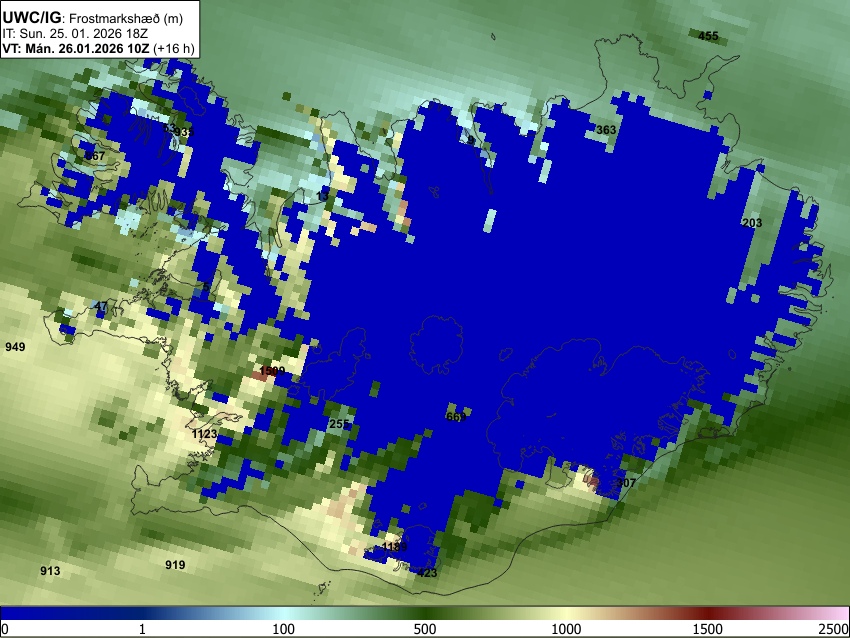Click the VT: Mán. 26.01.2026 10Z line
The height and width of the screenshot is (638, 850).
(x=98, y=48)
